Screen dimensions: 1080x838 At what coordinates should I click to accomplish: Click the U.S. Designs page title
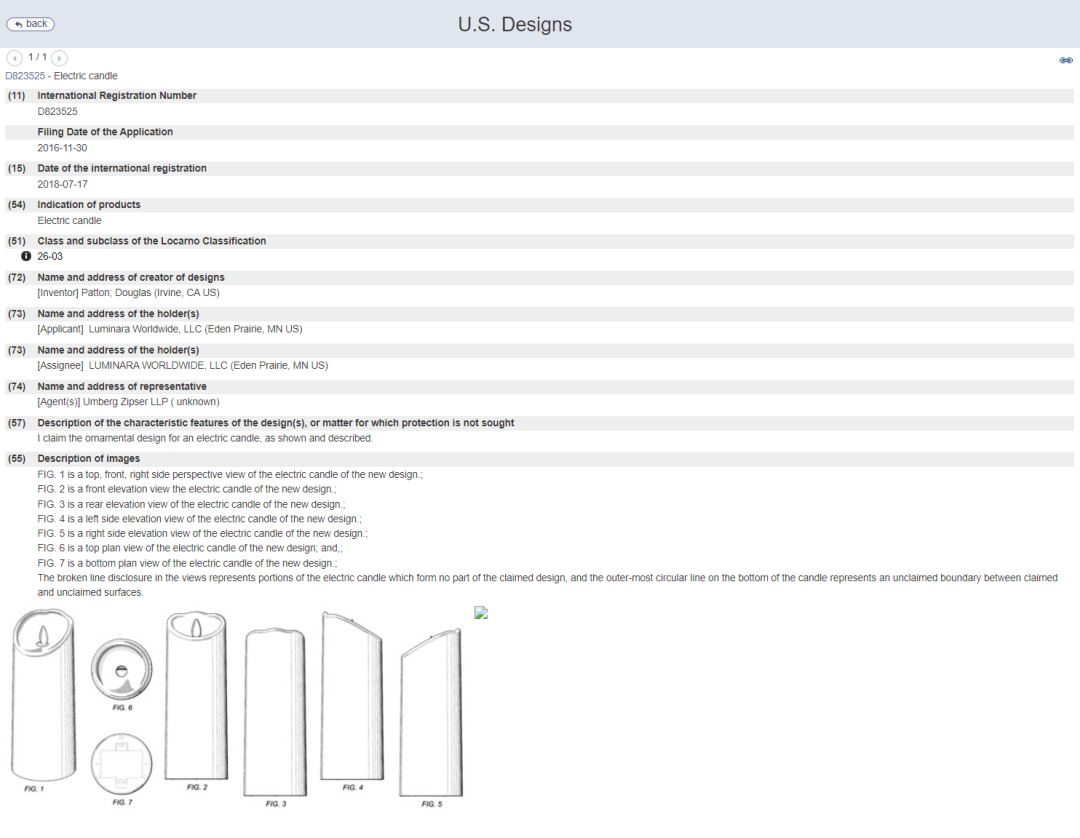(x=515, y=24)
